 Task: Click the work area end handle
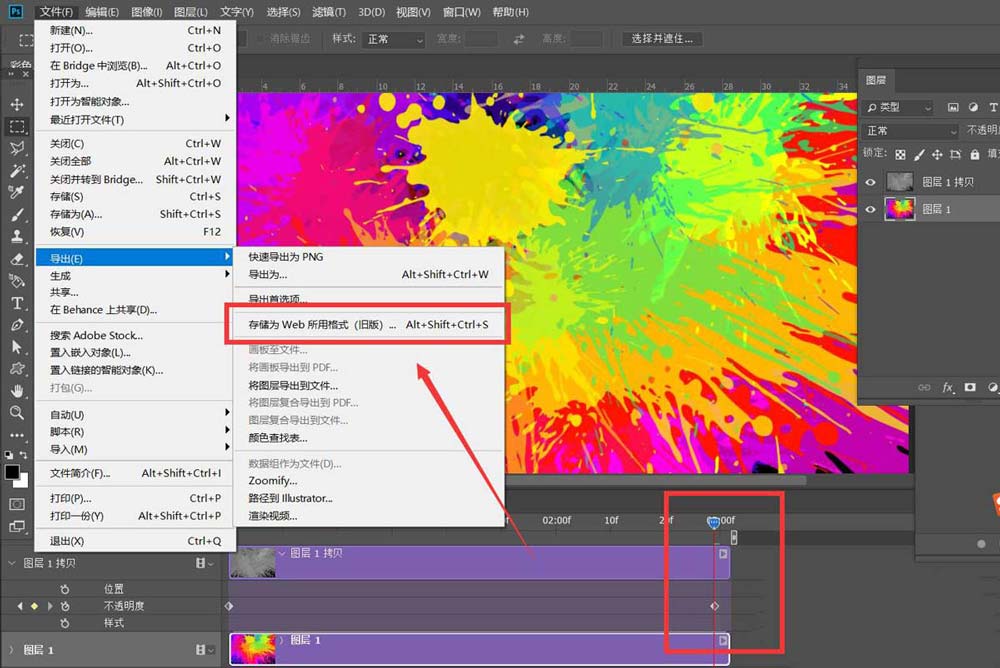[x=734, y=537]
